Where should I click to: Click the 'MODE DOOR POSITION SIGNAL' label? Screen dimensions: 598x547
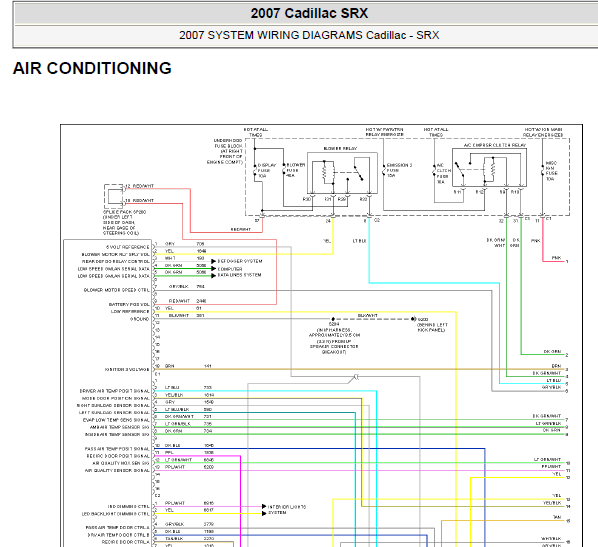tap(116, 398)
